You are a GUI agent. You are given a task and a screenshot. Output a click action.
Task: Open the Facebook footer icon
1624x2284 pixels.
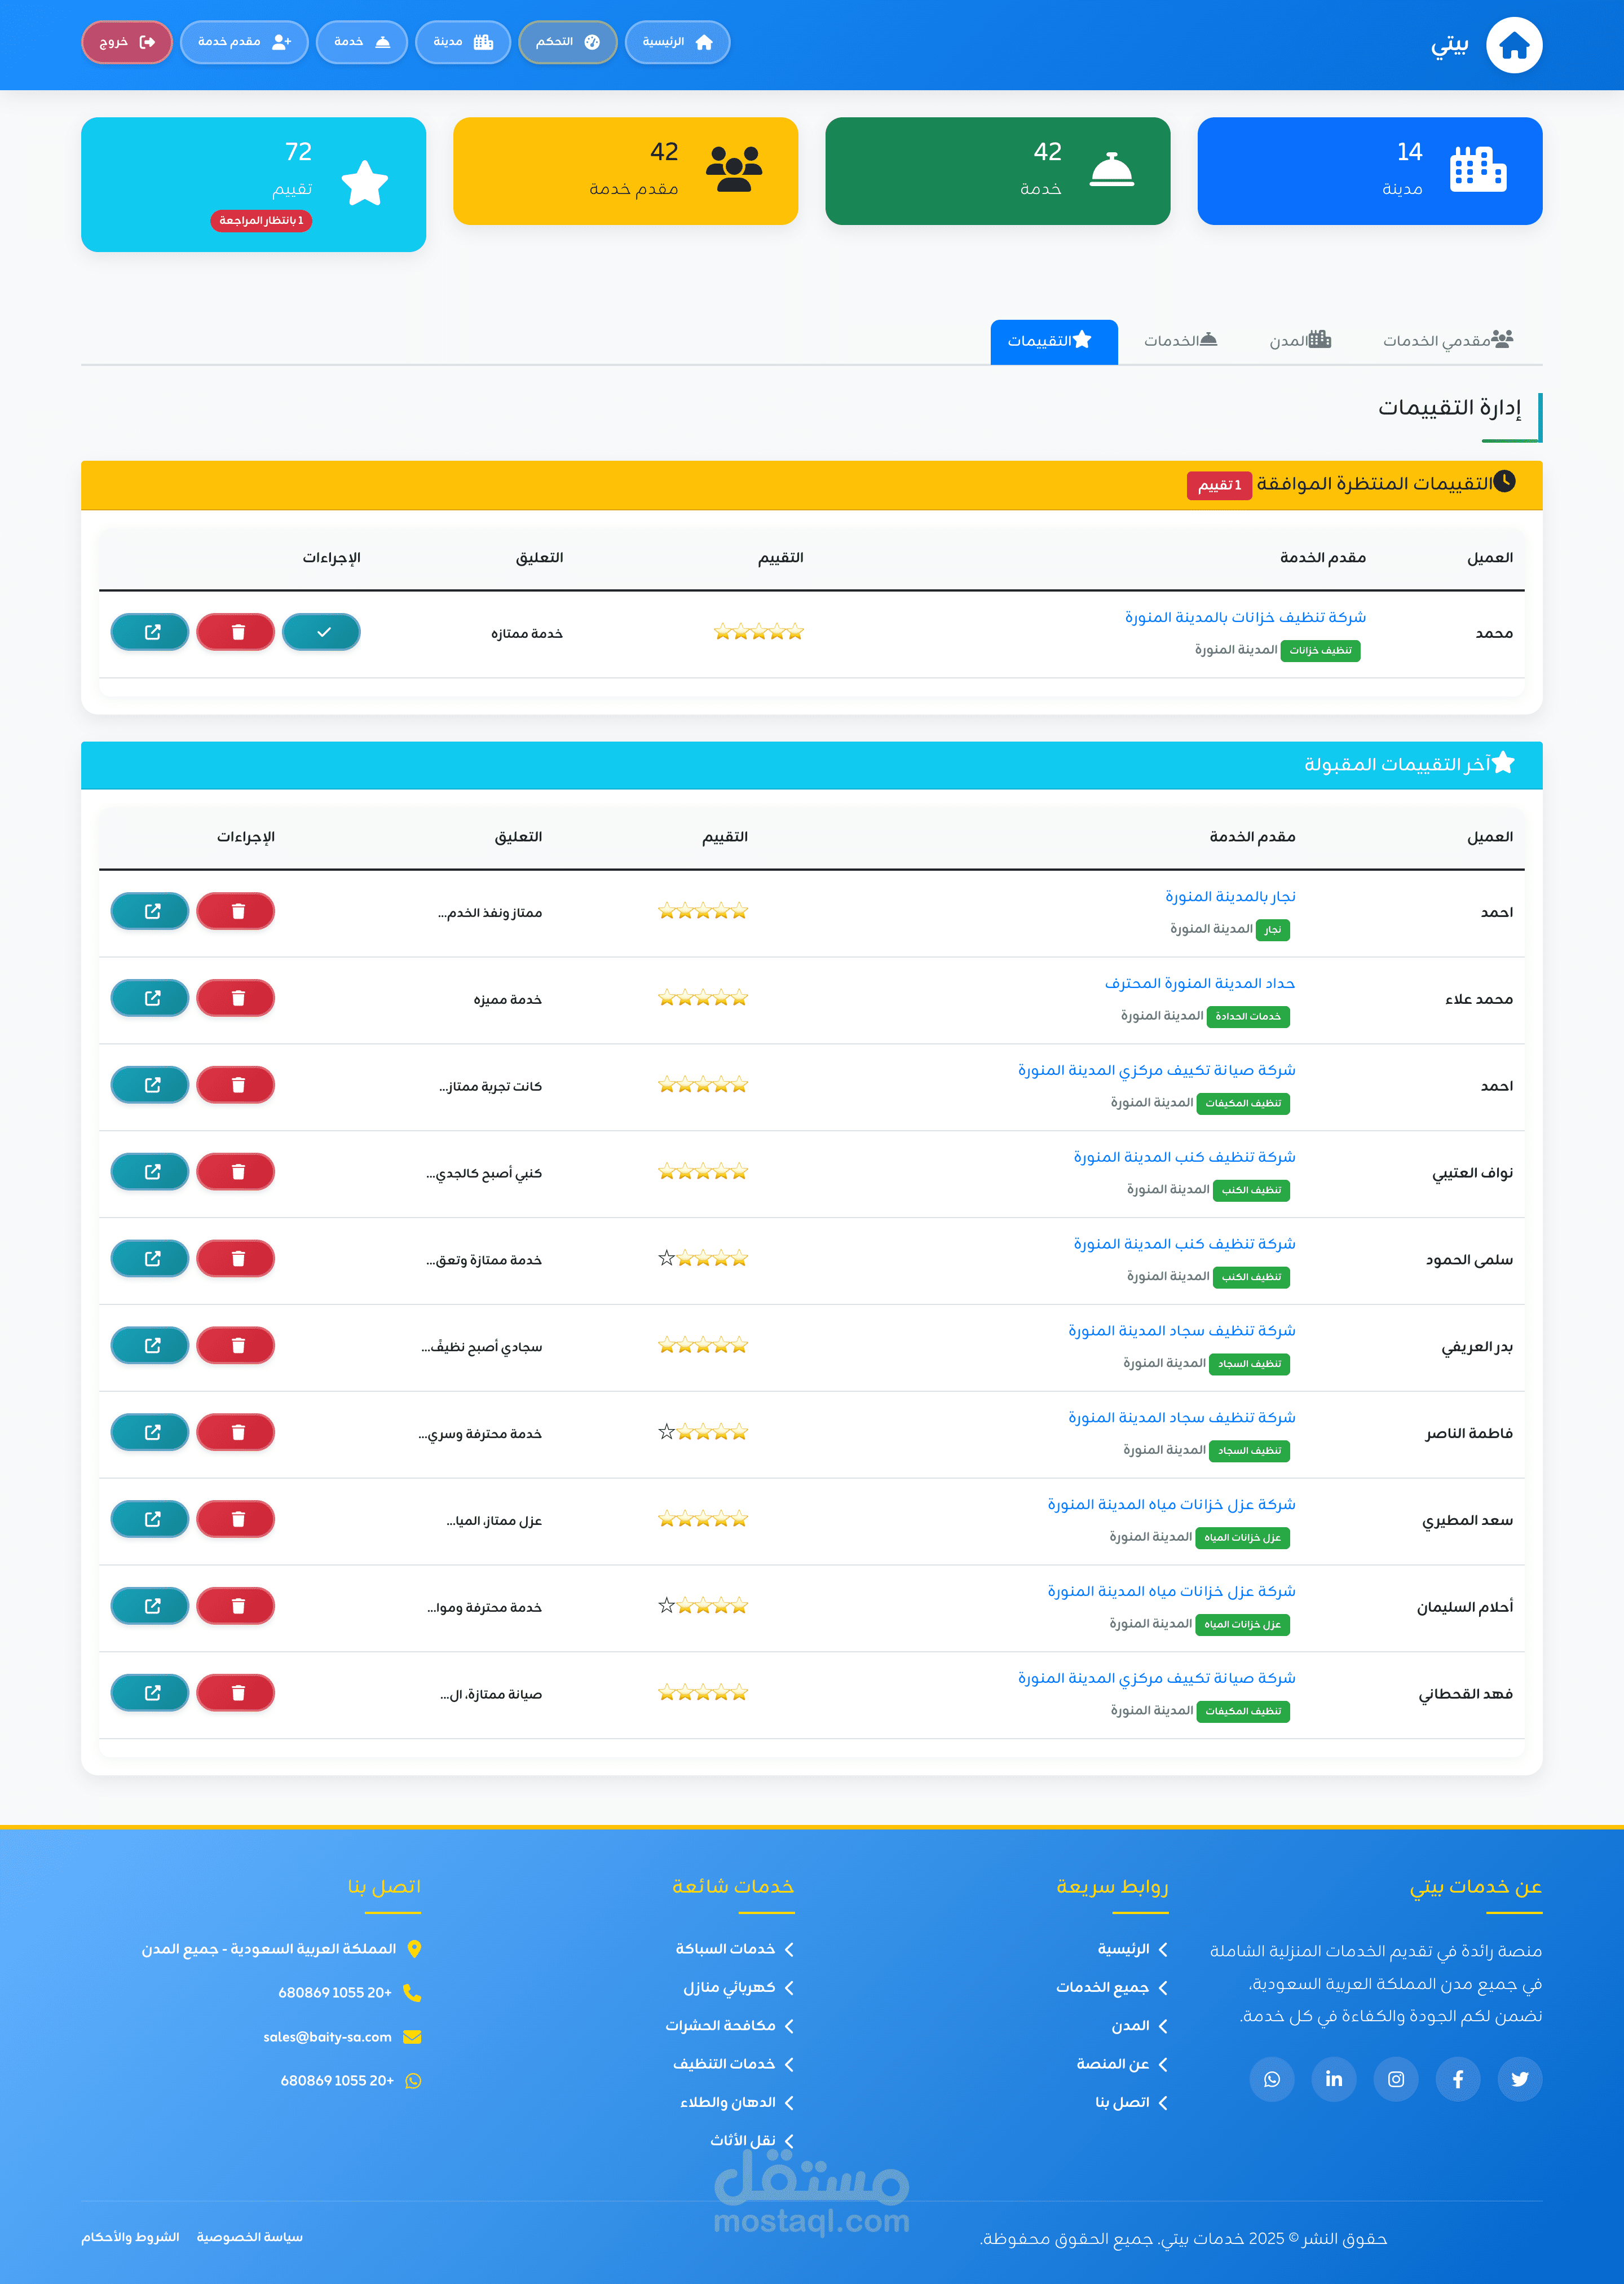click(x=1457, y=2079)
